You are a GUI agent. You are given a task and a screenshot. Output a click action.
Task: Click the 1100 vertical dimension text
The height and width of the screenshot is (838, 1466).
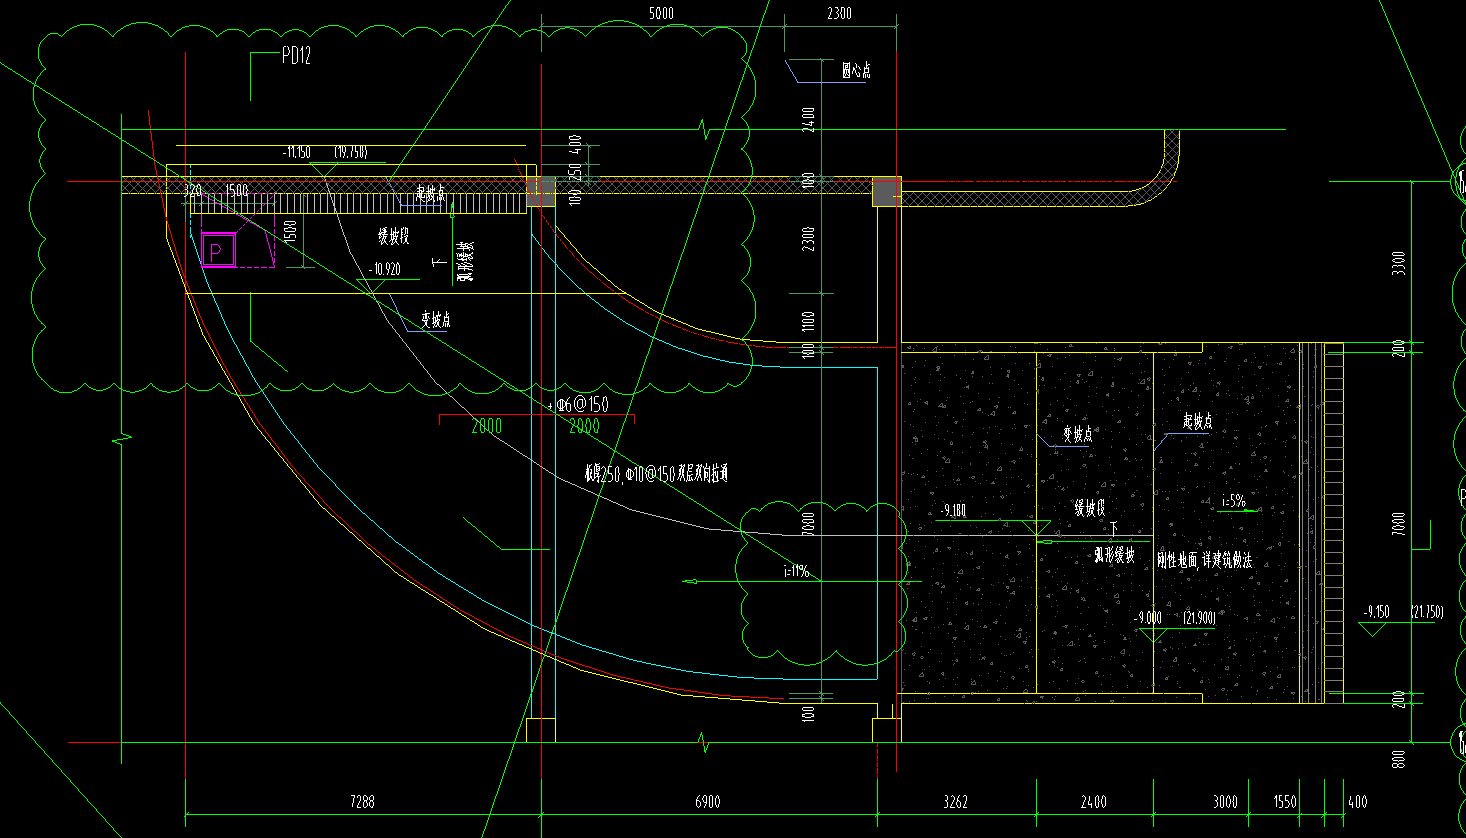point(809,322)
